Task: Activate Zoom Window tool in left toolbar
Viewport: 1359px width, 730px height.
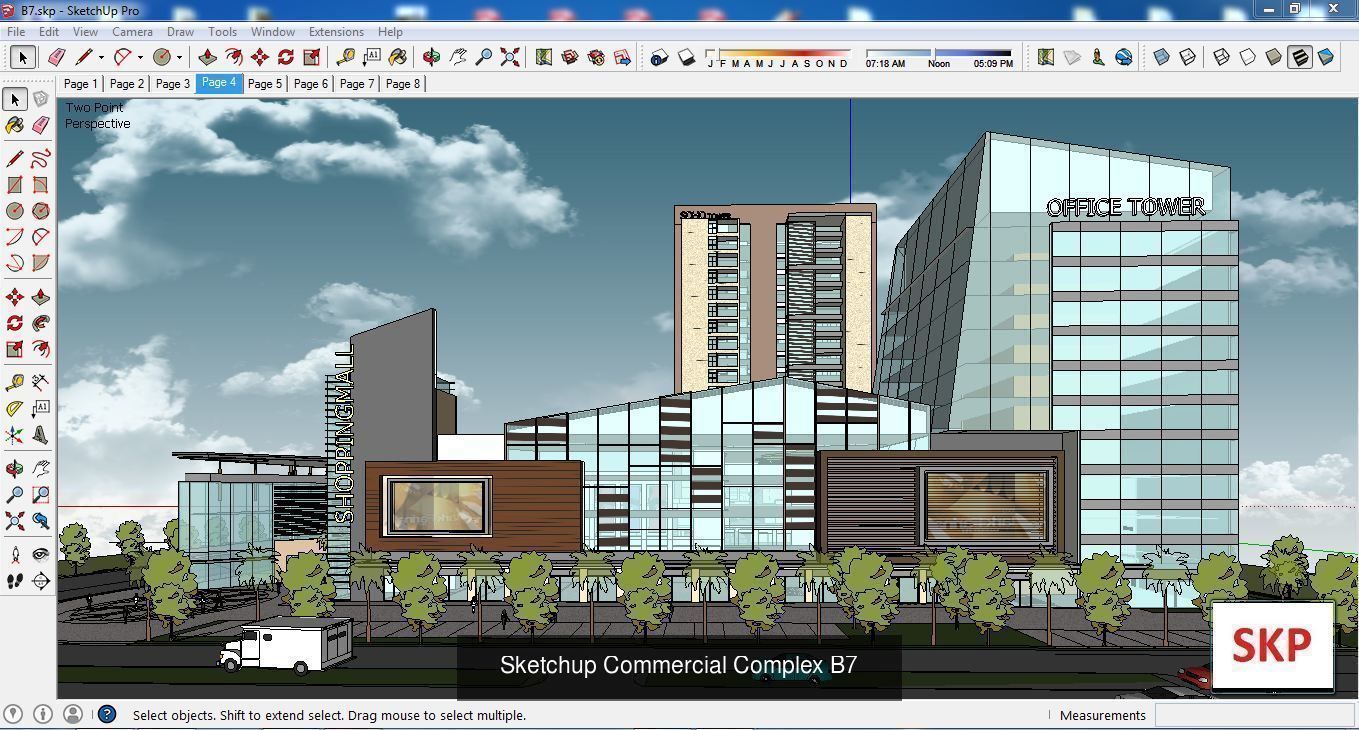Action: coord(41,495)
